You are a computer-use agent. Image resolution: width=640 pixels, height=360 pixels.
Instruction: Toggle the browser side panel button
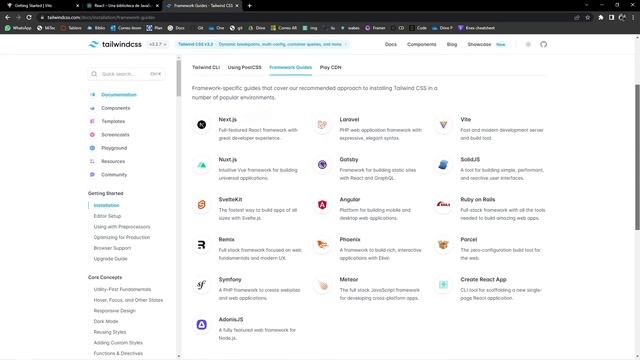611,18
